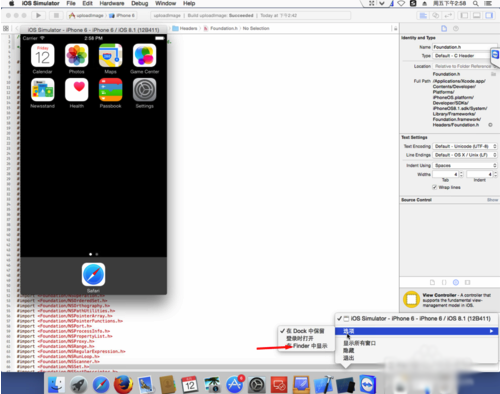Open the Game Center app

pyautogui.click(x=144, y=55)
